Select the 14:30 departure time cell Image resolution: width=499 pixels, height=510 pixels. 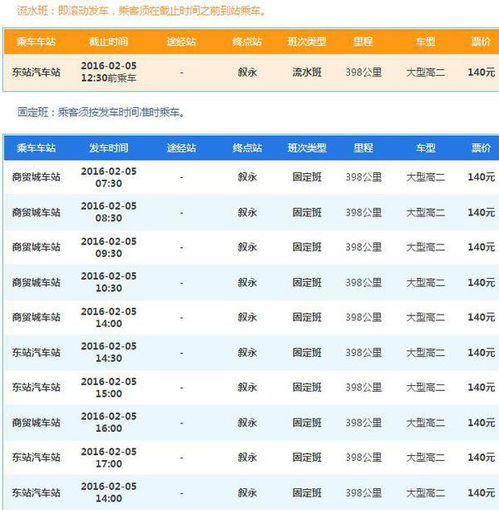coord(109,352)
